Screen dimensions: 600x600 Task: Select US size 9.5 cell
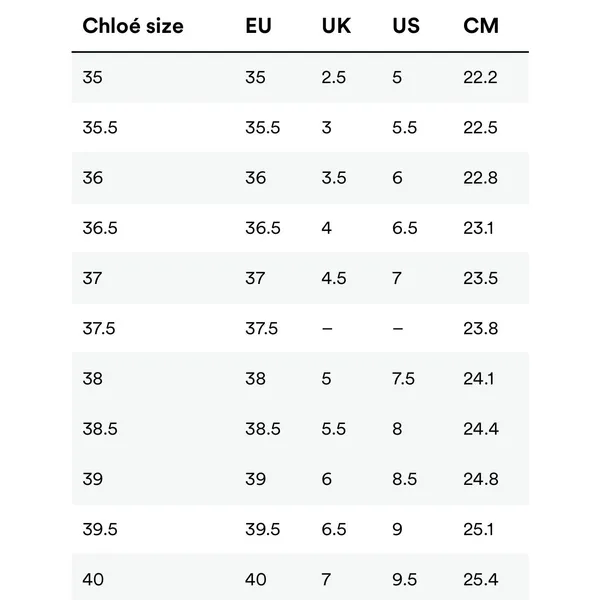pyautogui.click(x=404, y=579)
